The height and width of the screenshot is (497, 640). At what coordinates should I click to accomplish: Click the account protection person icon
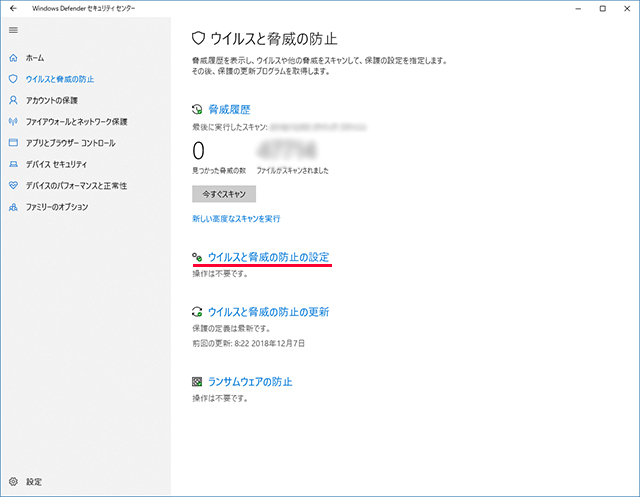click(x=13, y=100)
